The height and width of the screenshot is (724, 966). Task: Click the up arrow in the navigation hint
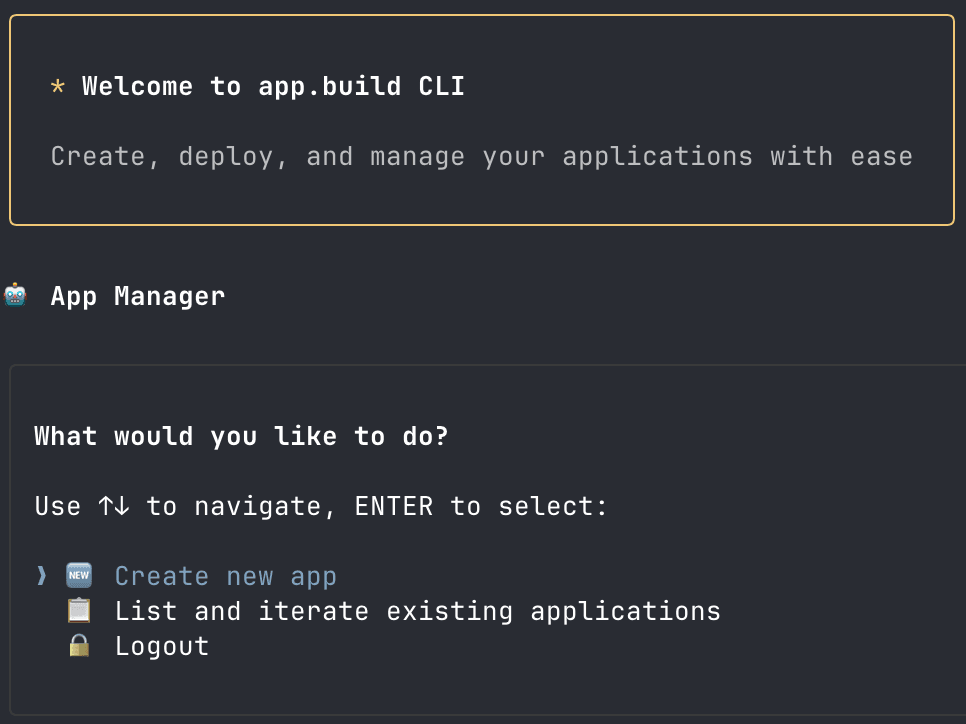tap(105, 506)
